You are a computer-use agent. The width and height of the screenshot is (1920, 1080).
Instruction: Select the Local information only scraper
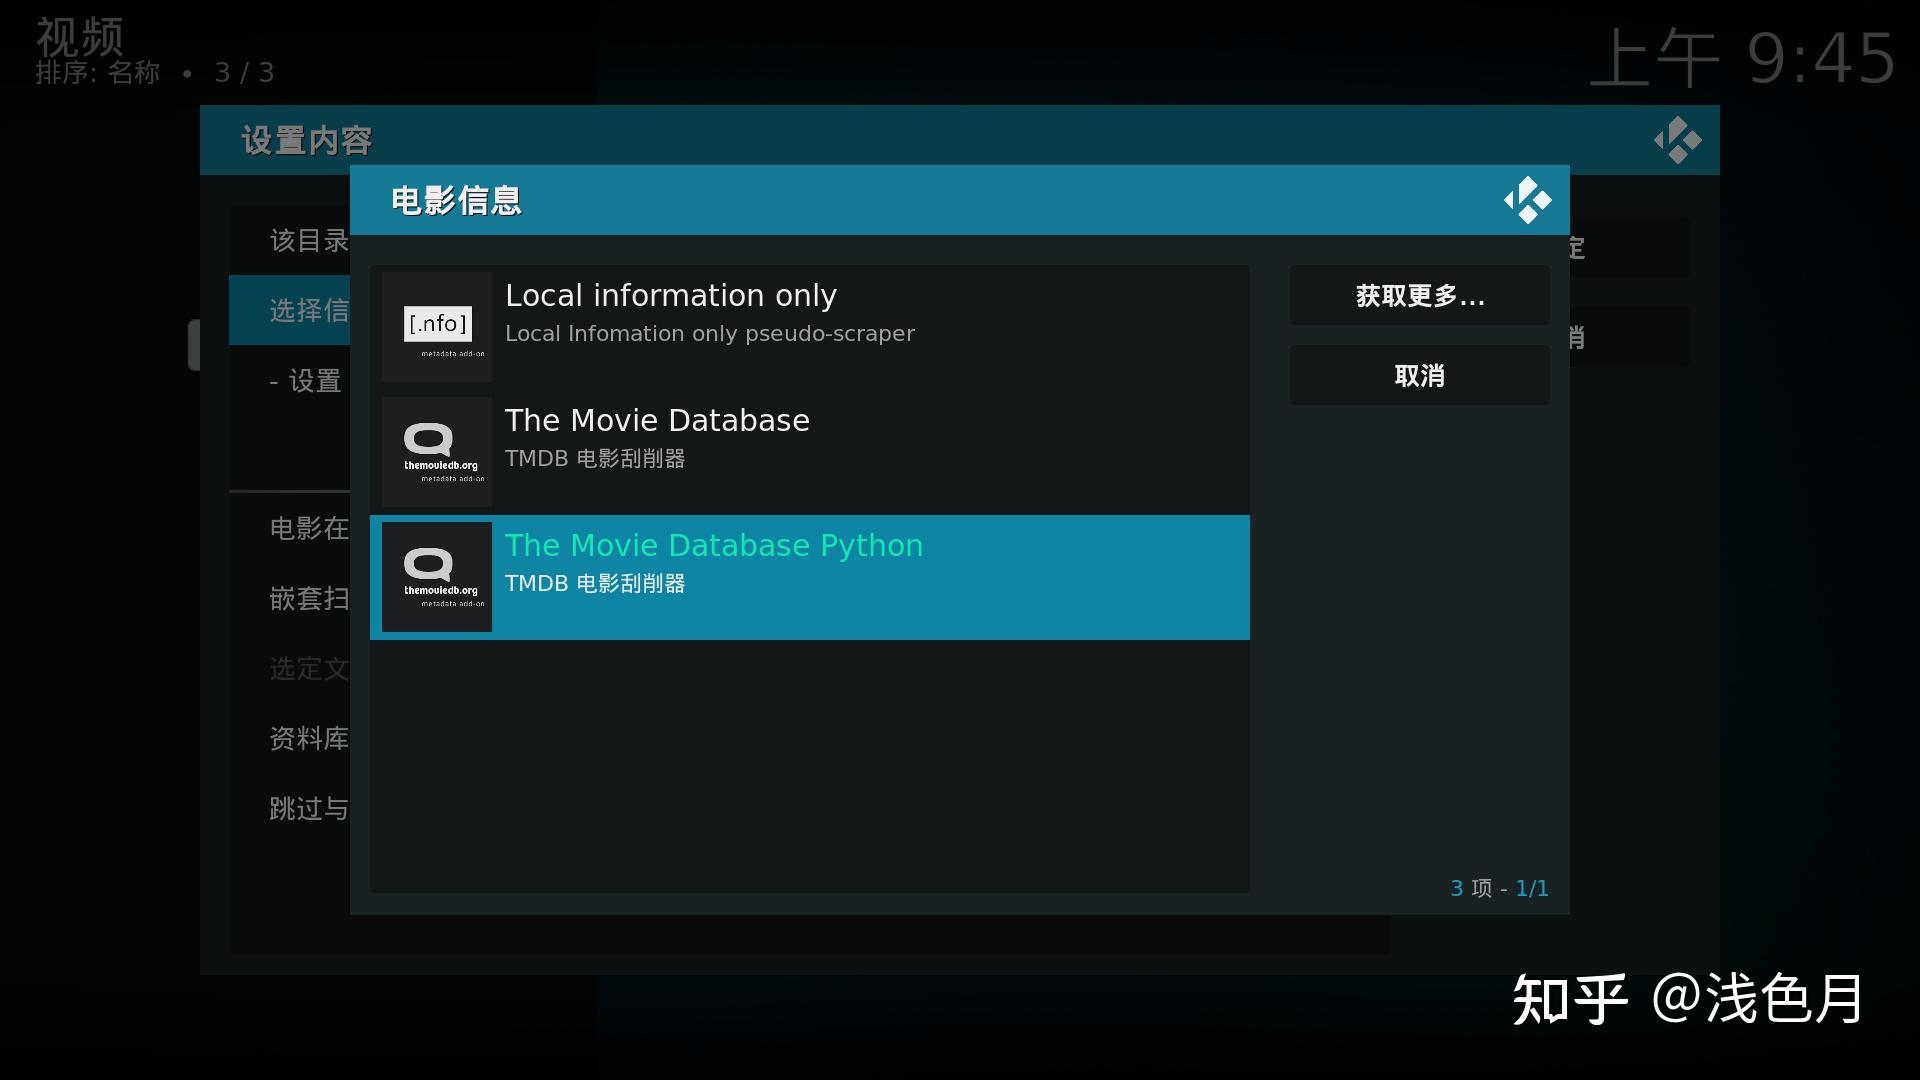pos(810,327)
